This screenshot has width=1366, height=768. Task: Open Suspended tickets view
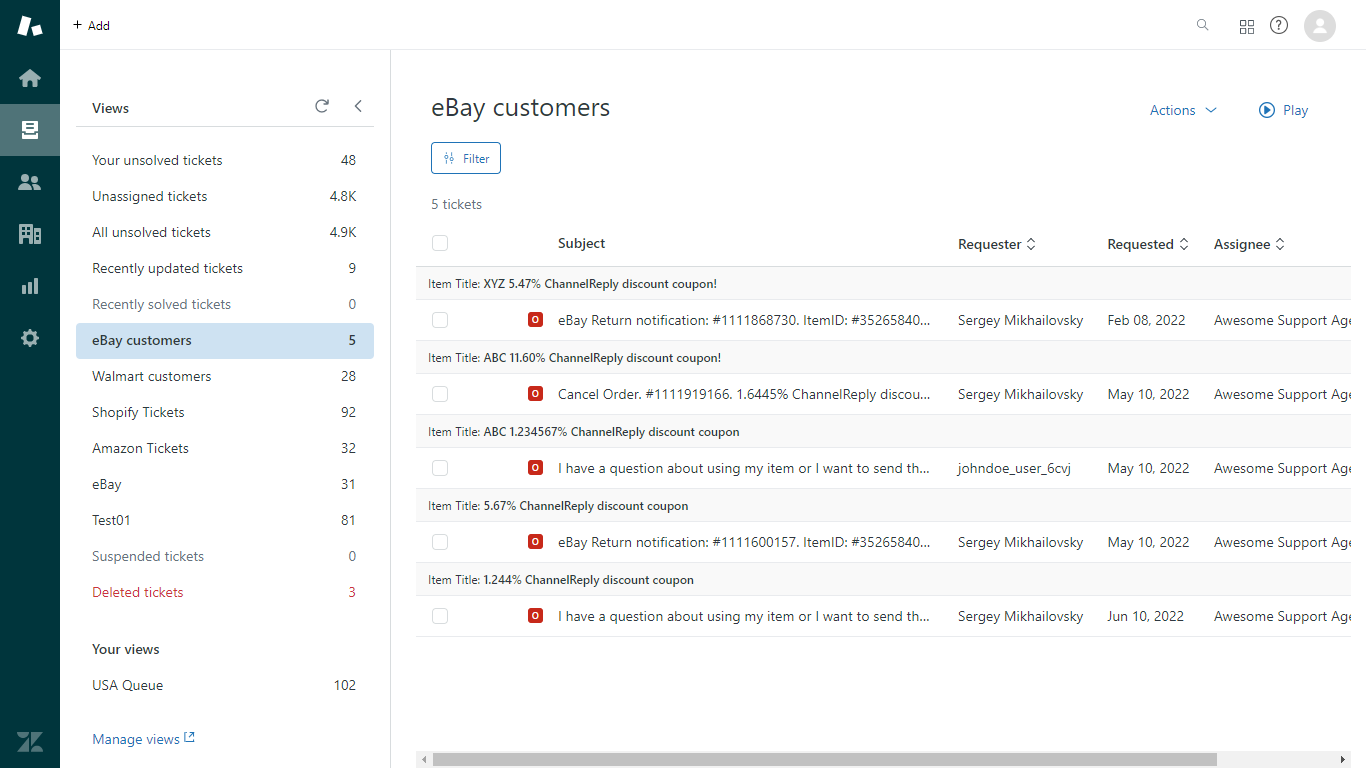click(x=225, y=556)
